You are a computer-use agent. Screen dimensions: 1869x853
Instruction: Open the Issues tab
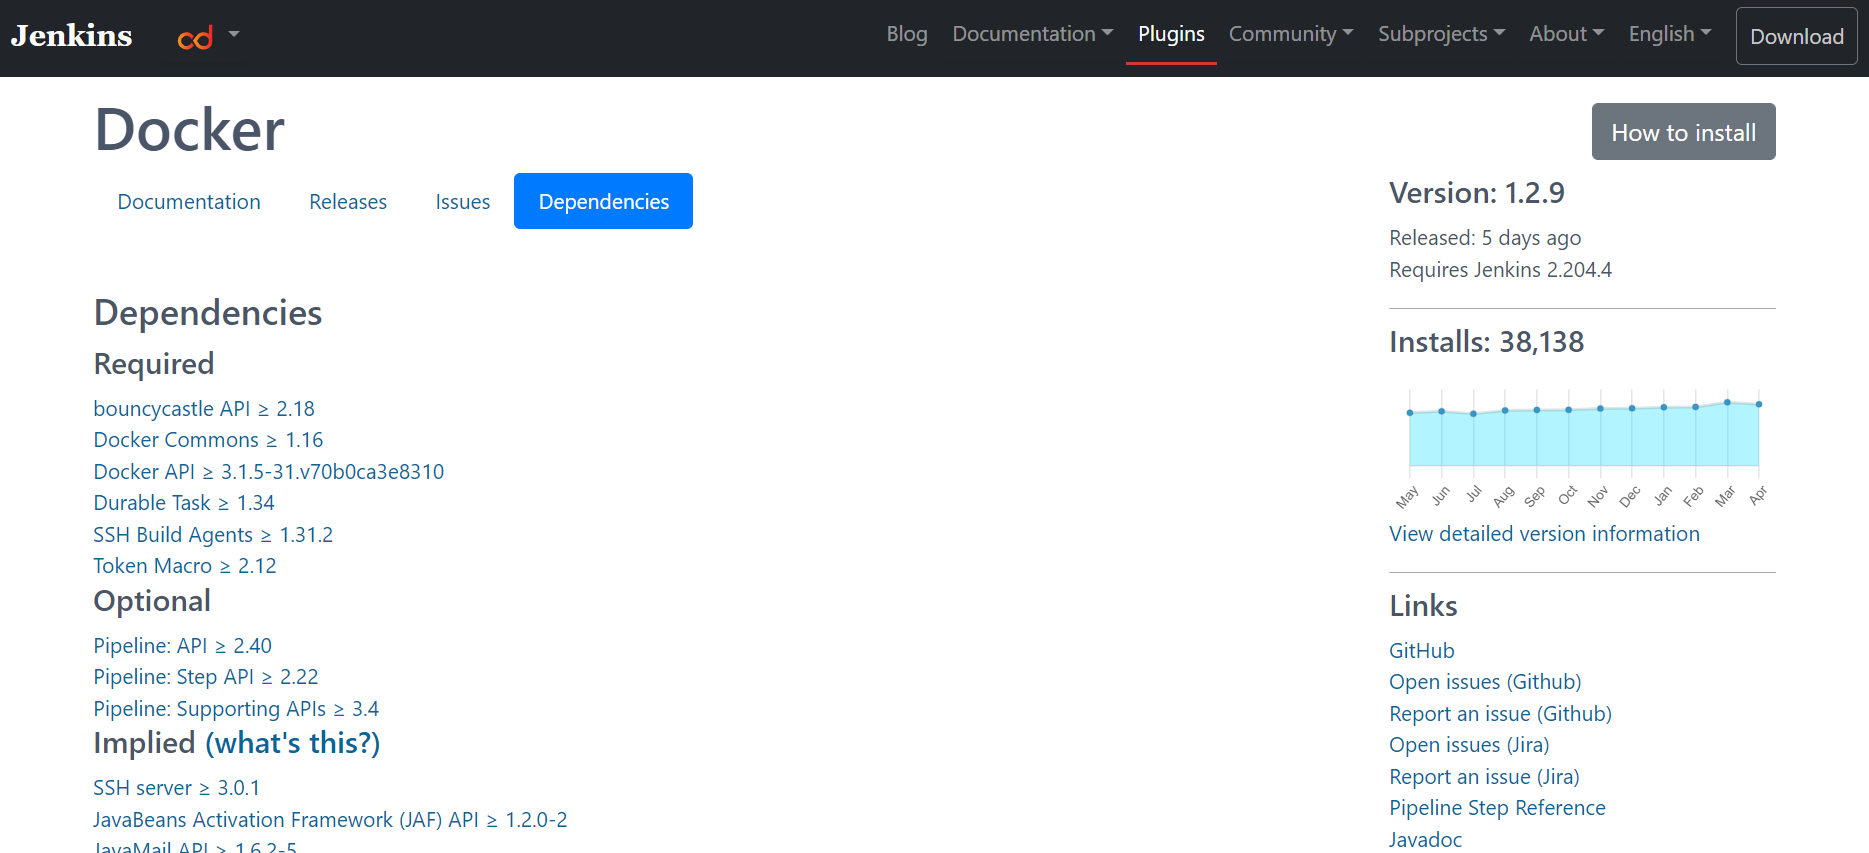(x=462, y=202)
